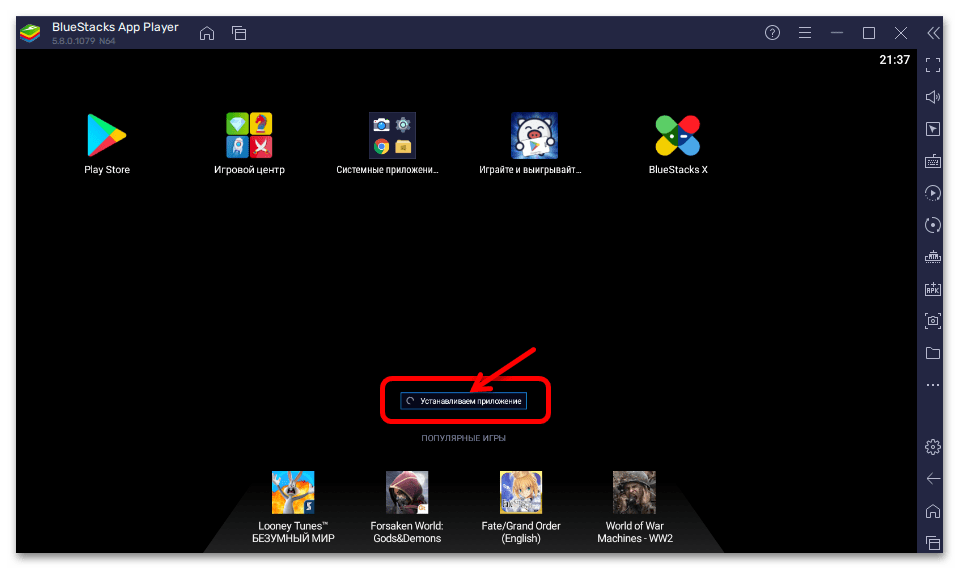
Task: Open settings with the gear icon
Action: click(x=933, y=447)
